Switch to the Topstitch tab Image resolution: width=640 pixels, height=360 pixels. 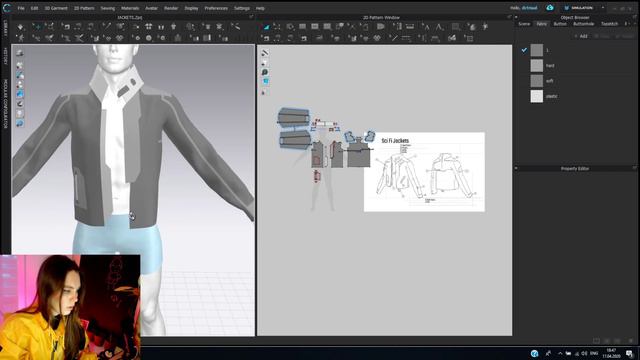coord(609,24)
